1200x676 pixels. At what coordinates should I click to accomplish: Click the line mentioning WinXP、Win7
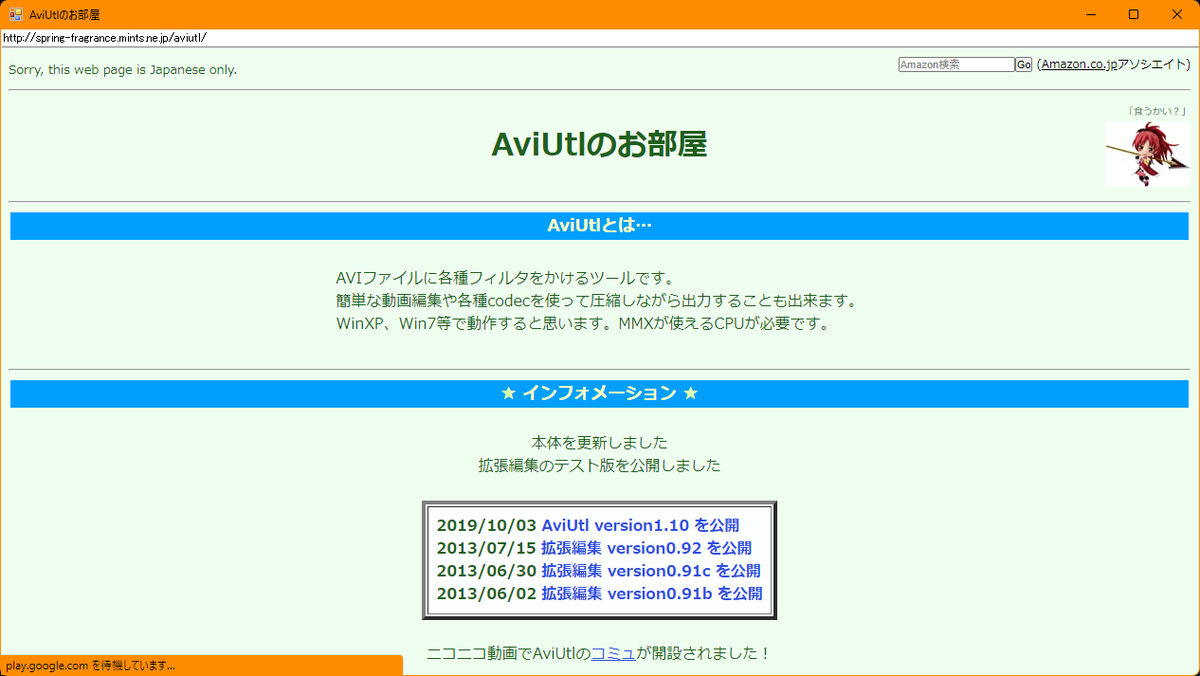tap(584, 324)
